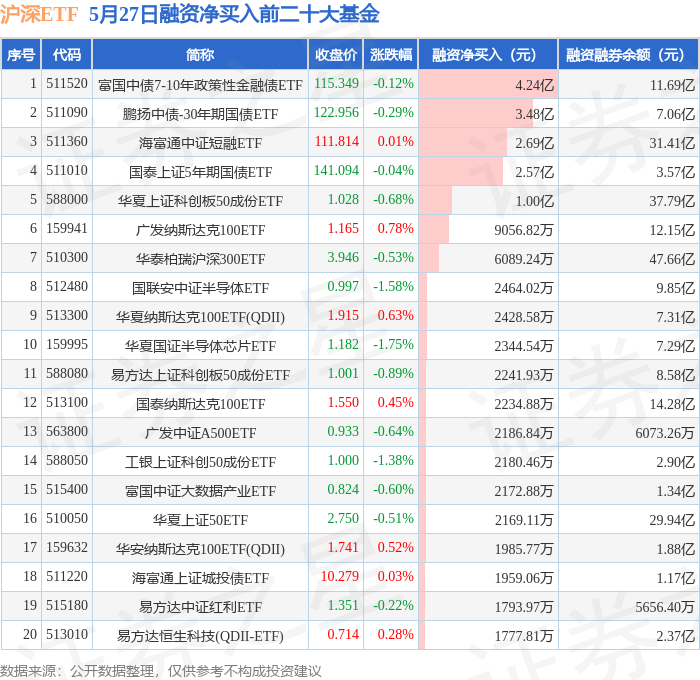Screen dimensions: 700x680
Task: Select fund code 513010
Action: tap(67, 635)
